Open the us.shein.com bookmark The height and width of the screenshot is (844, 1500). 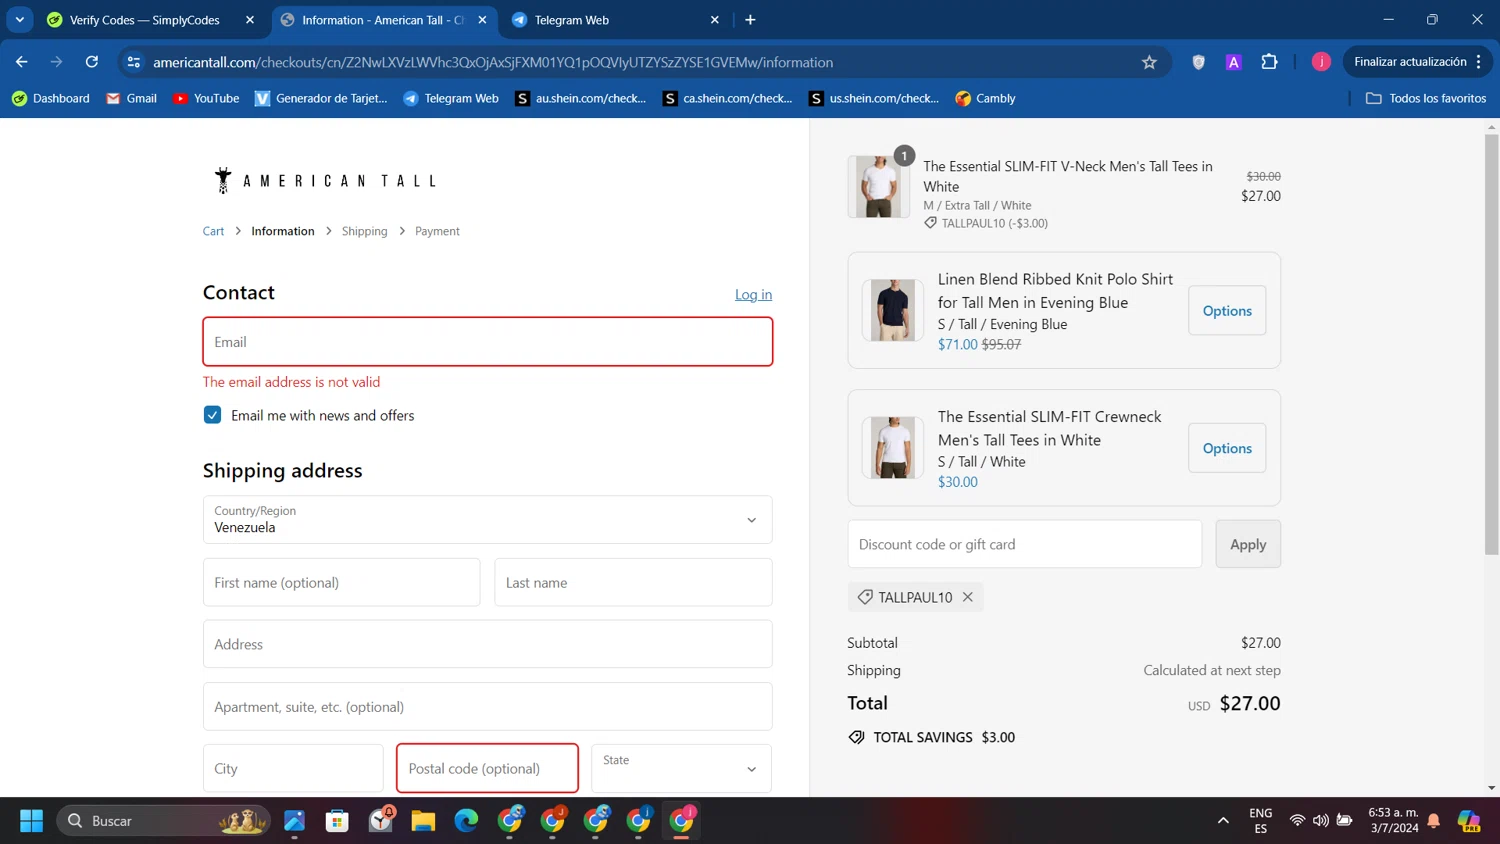point(874,98)
